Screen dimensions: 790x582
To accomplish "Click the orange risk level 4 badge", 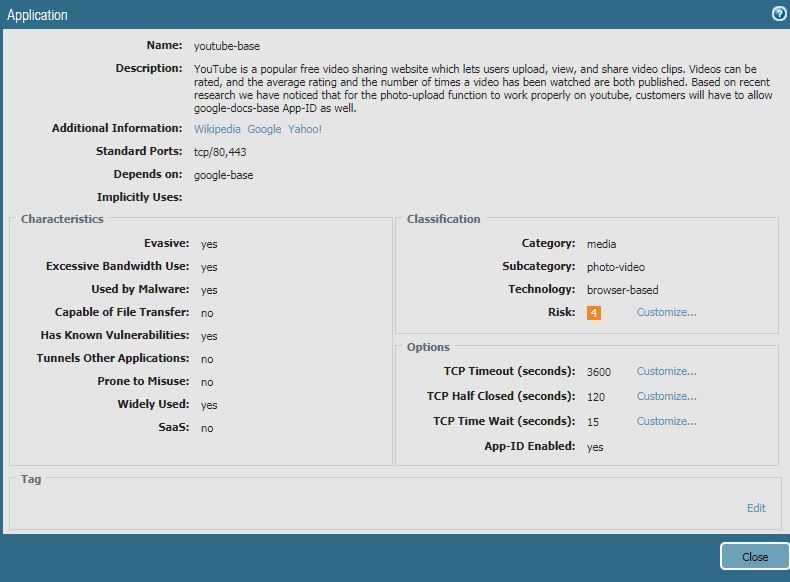I will 594,313.
